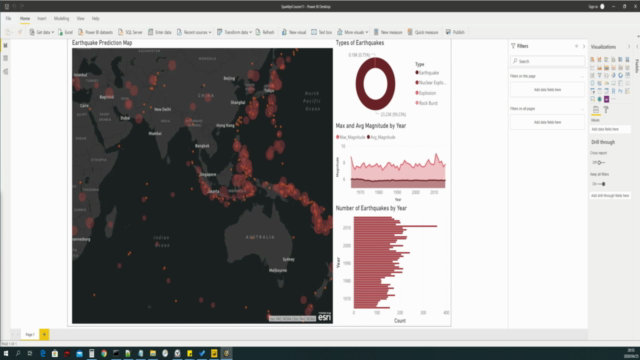This screenshot has width=640, height=360.
Task: Open Microsoft Edge from taskbar
Action: (42, 353)
